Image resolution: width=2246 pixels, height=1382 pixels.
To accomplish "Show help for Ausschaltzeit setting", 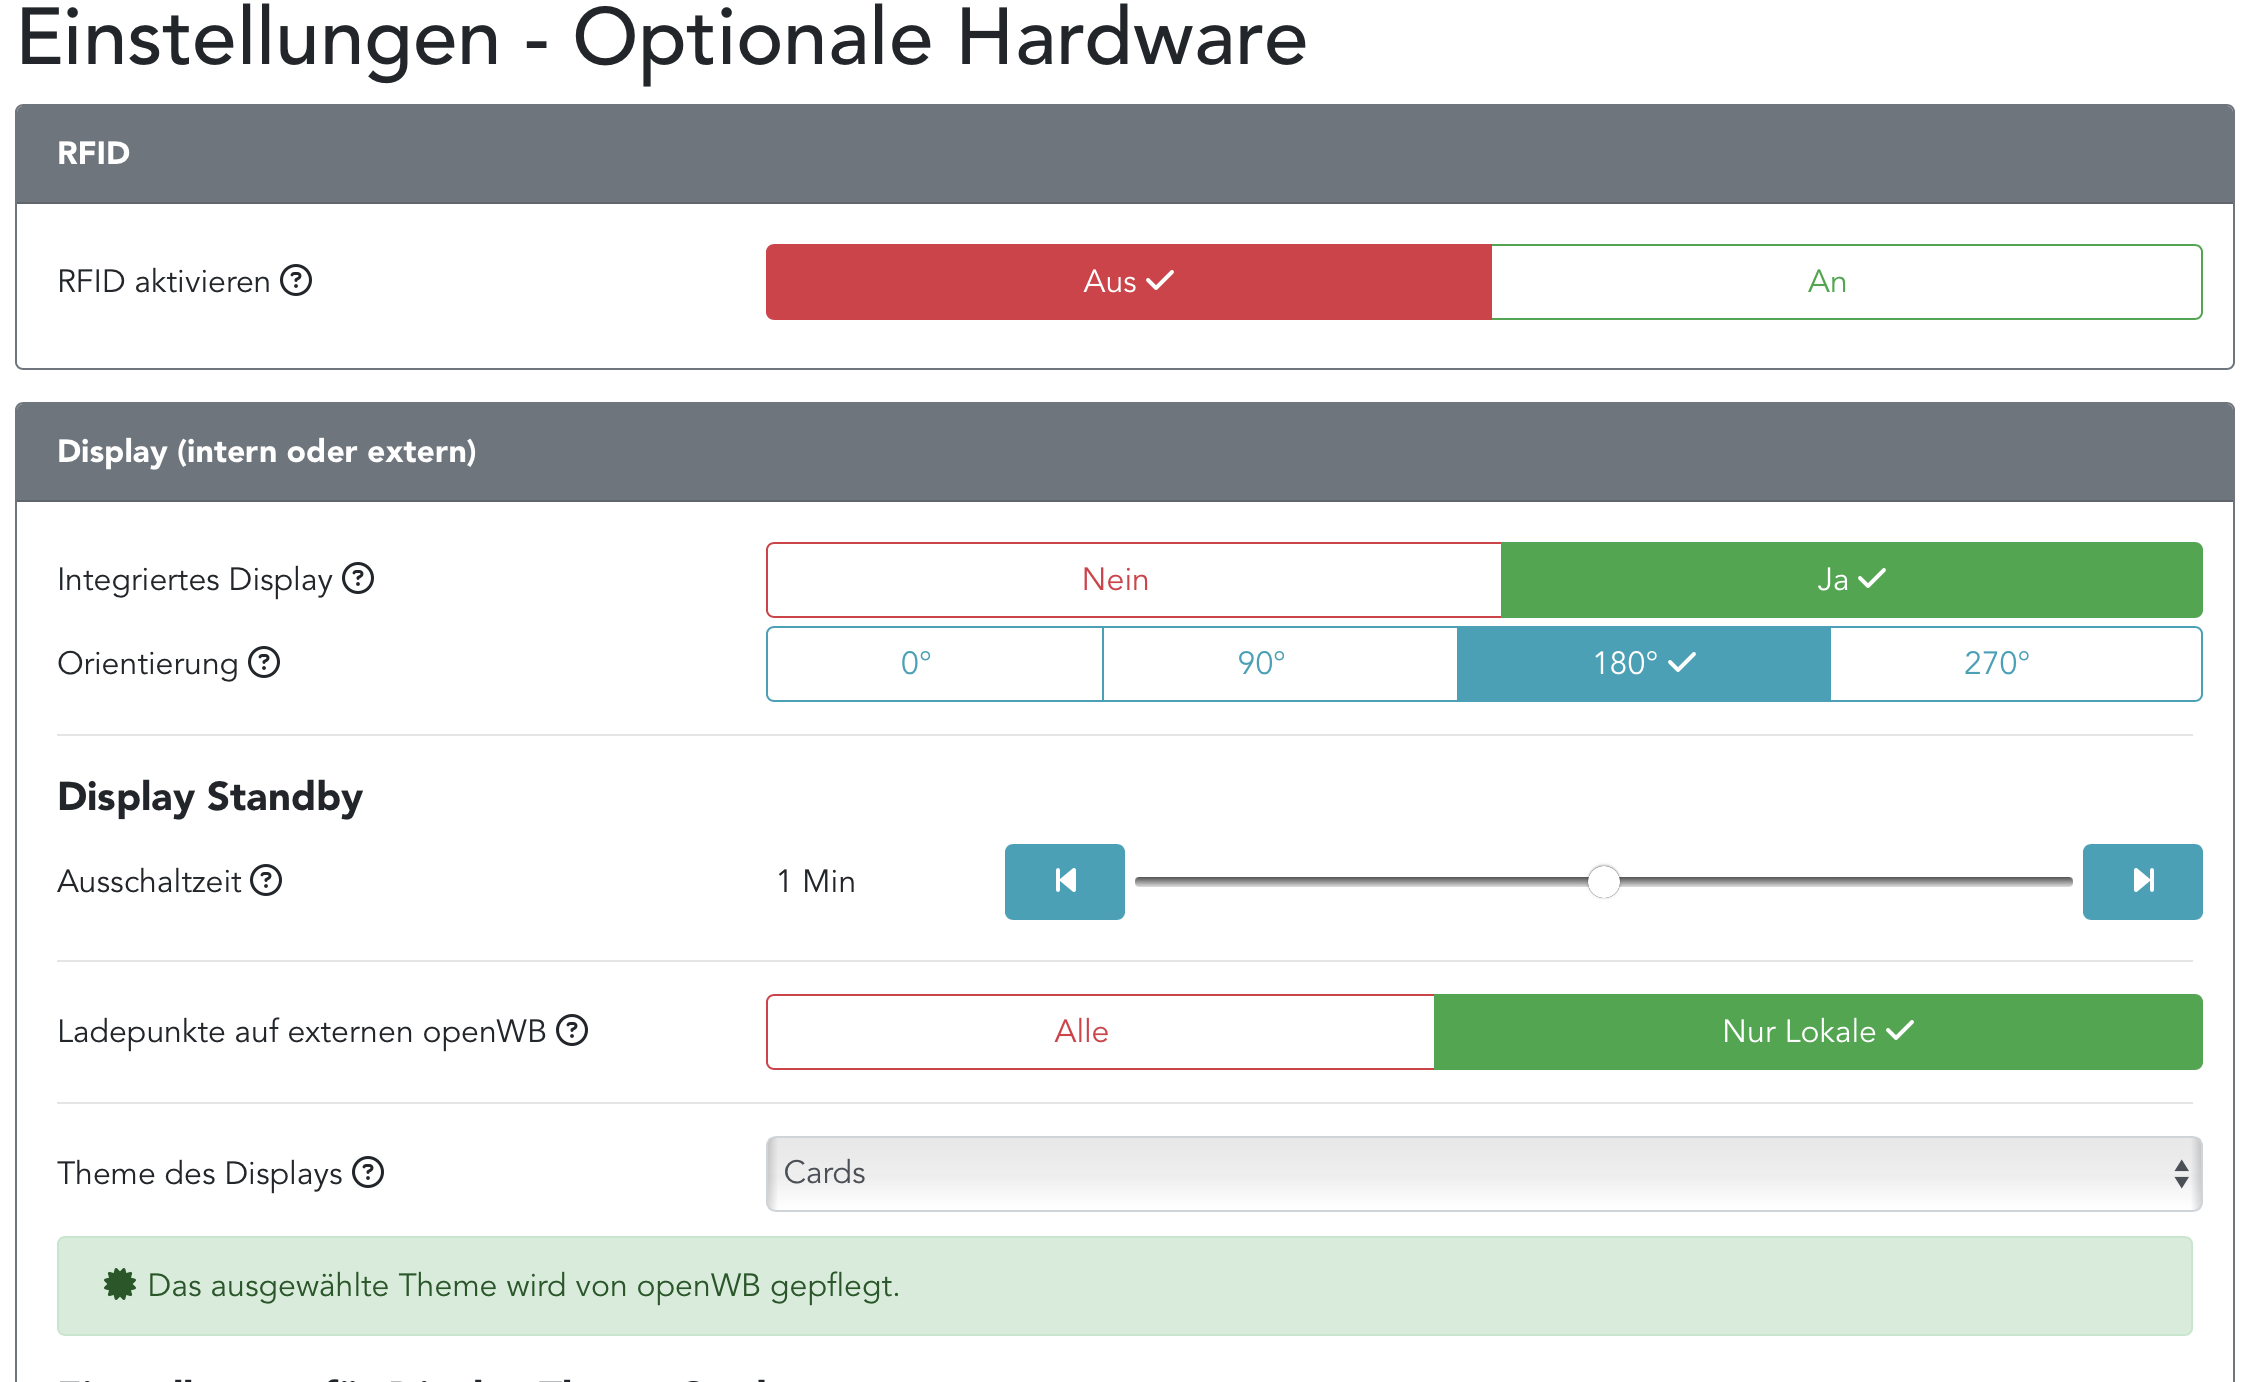I will pos(266,881).
